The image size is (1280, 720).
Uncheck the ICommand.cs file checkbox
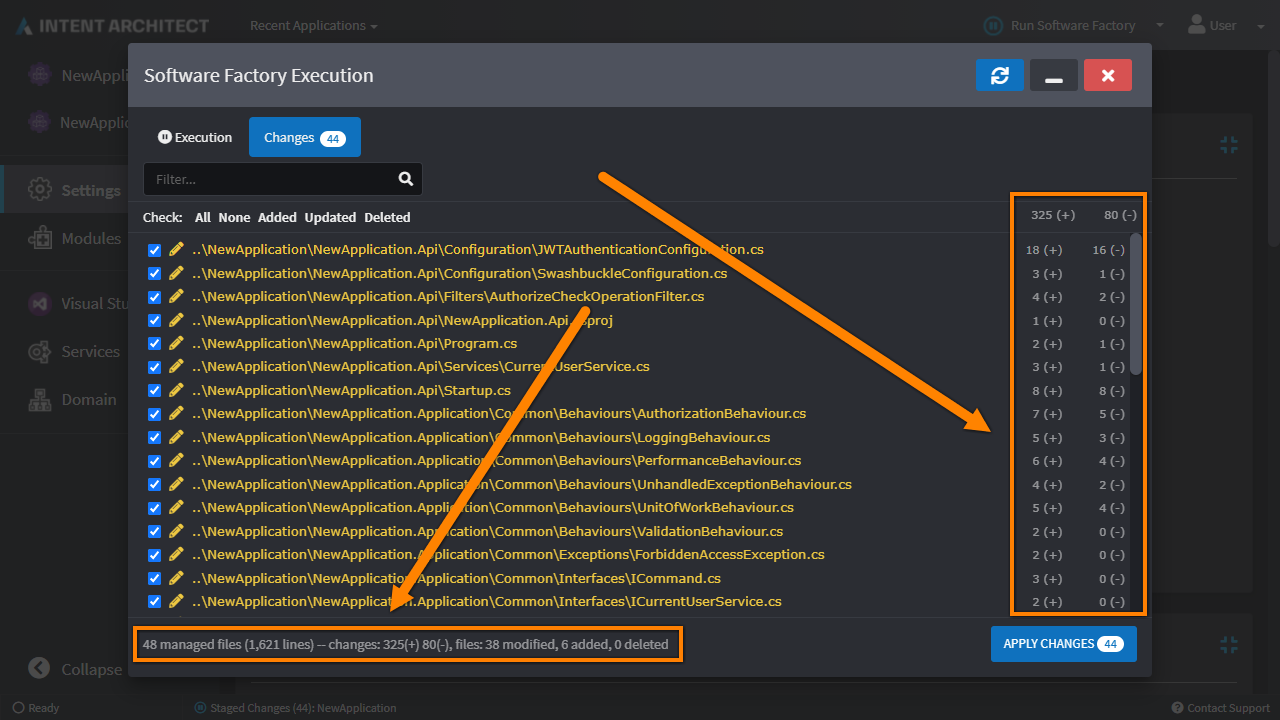pos(154,578)
